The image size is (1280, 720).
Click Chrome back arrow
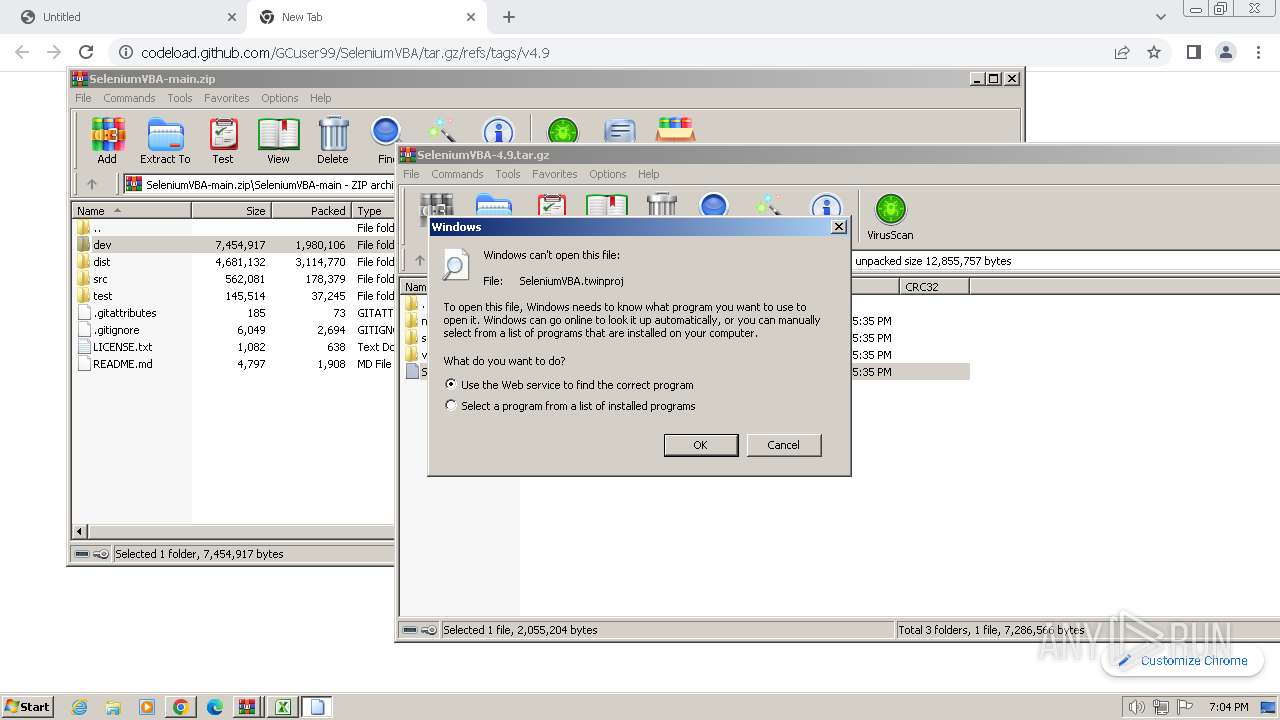tap(22, 52)
